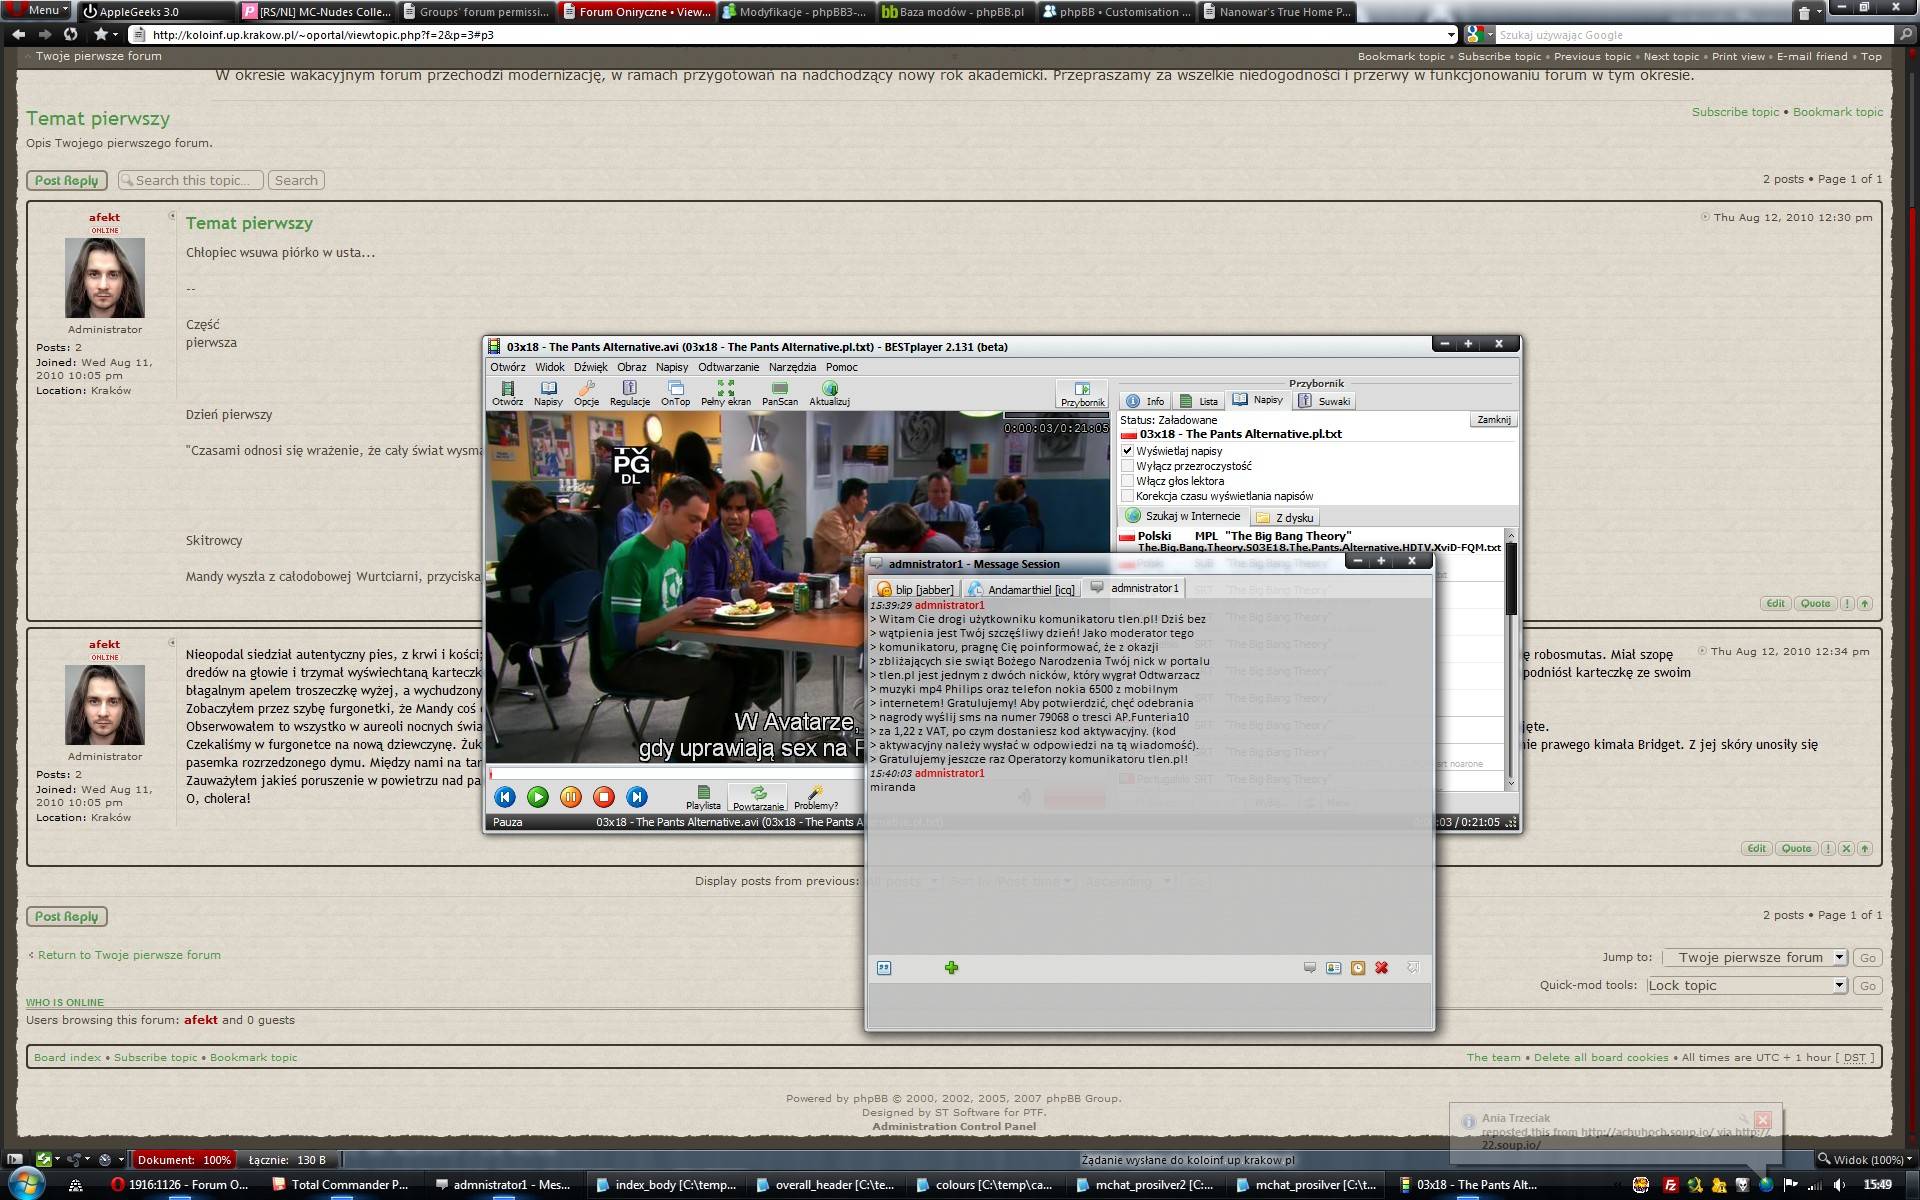This screenshot has width=1920, height=1200.
Task: Open the Otwórz menu in BESTplayer
Action: (x=508, y=367)
